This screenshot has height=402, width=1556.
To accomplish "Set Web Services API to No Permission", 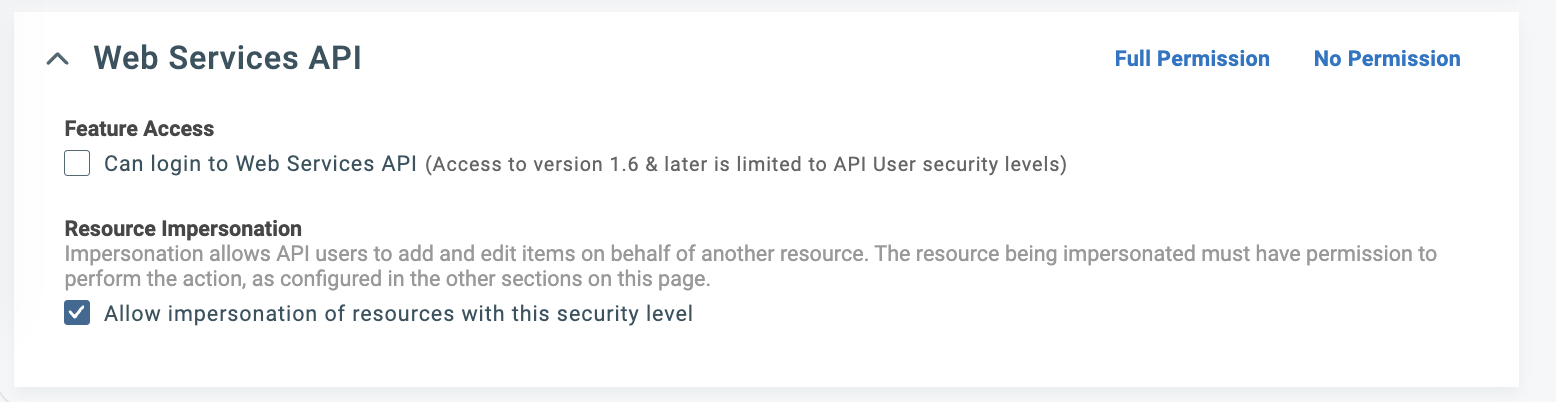I will 1387,59.
